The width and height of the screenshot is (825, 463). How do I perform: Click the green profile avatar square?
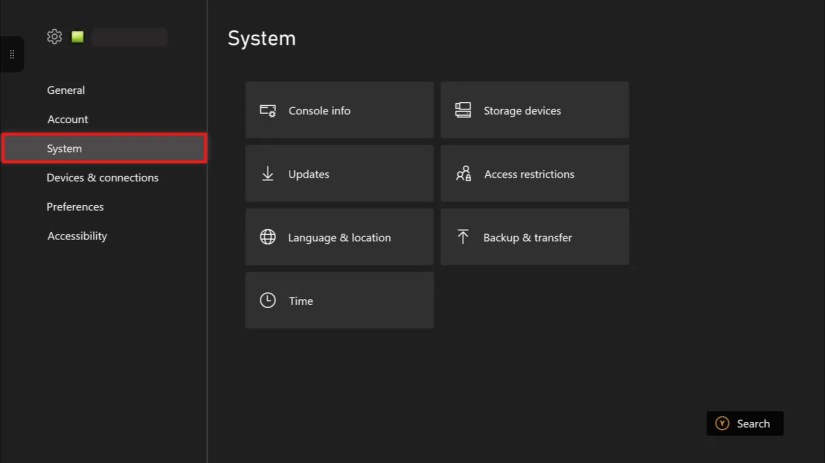78,36
